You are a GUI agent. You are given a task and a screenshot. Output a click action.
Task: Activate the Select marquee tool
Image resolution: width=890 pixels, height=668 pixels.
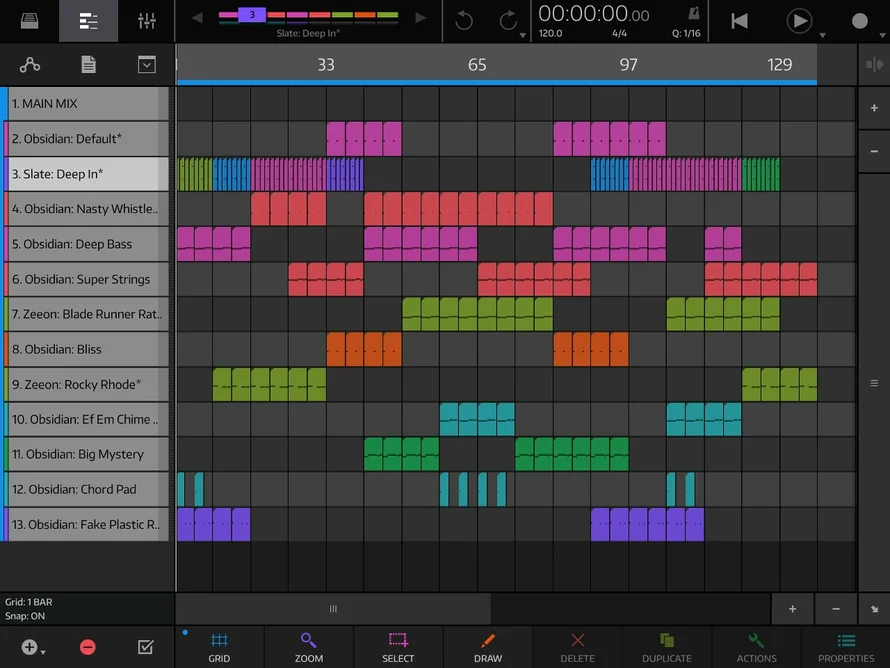(398, 646)
